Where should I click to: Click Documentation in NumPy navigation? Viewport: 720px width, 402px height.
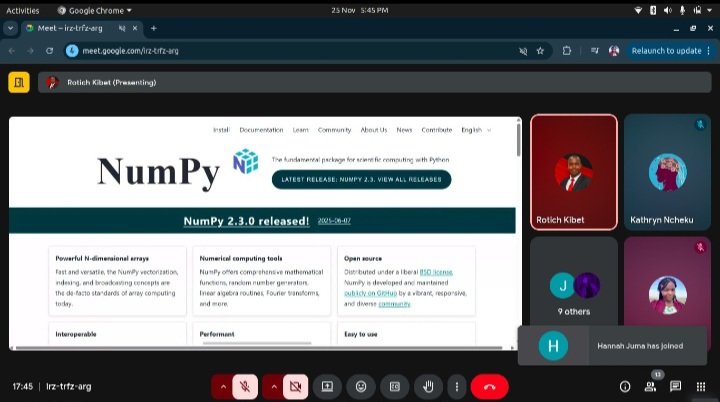click(x=261, y=130)
